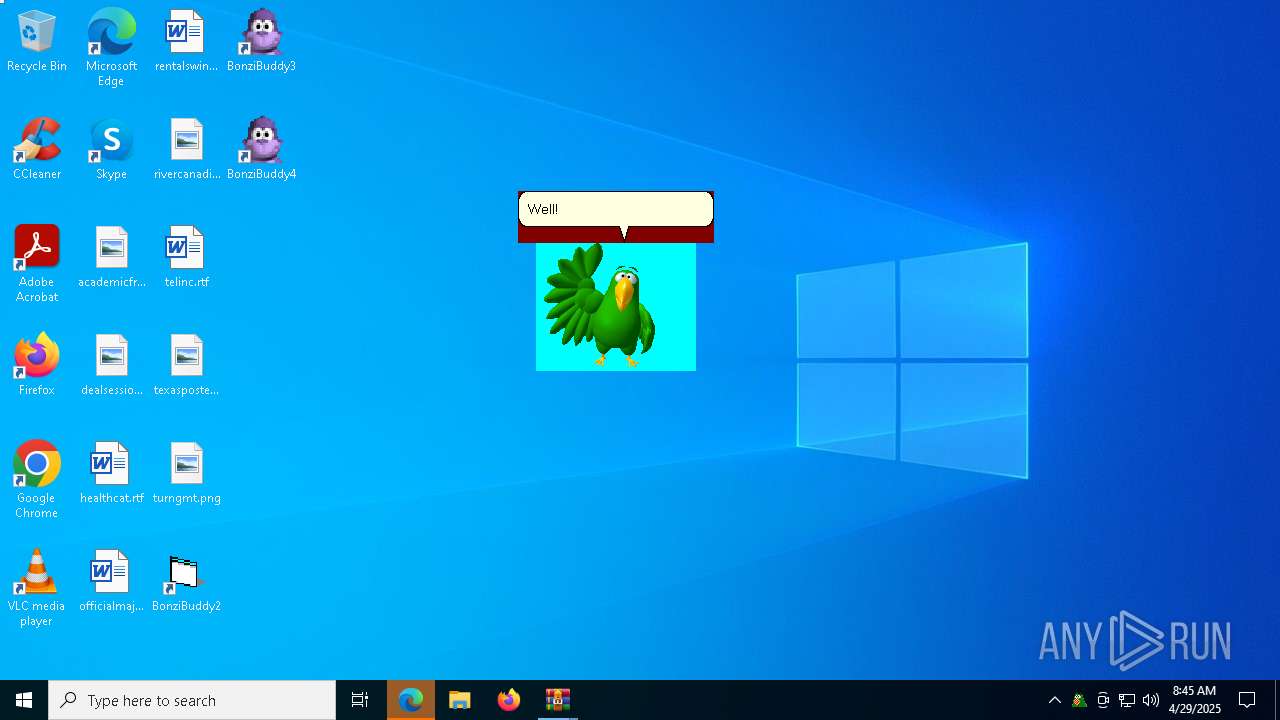This screenshot has height=720, width=1280.
Task: Select the texasposte image file
Action: click(x=186, y=366)
